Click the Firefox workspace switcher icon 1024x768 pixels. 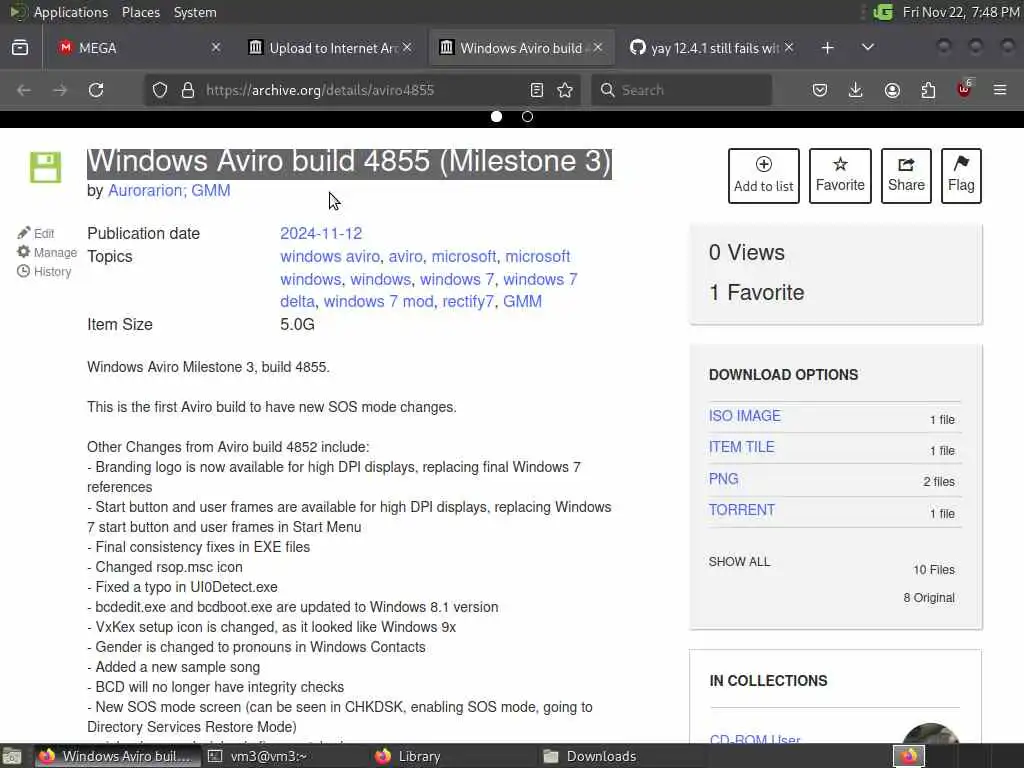click(909, 756)
